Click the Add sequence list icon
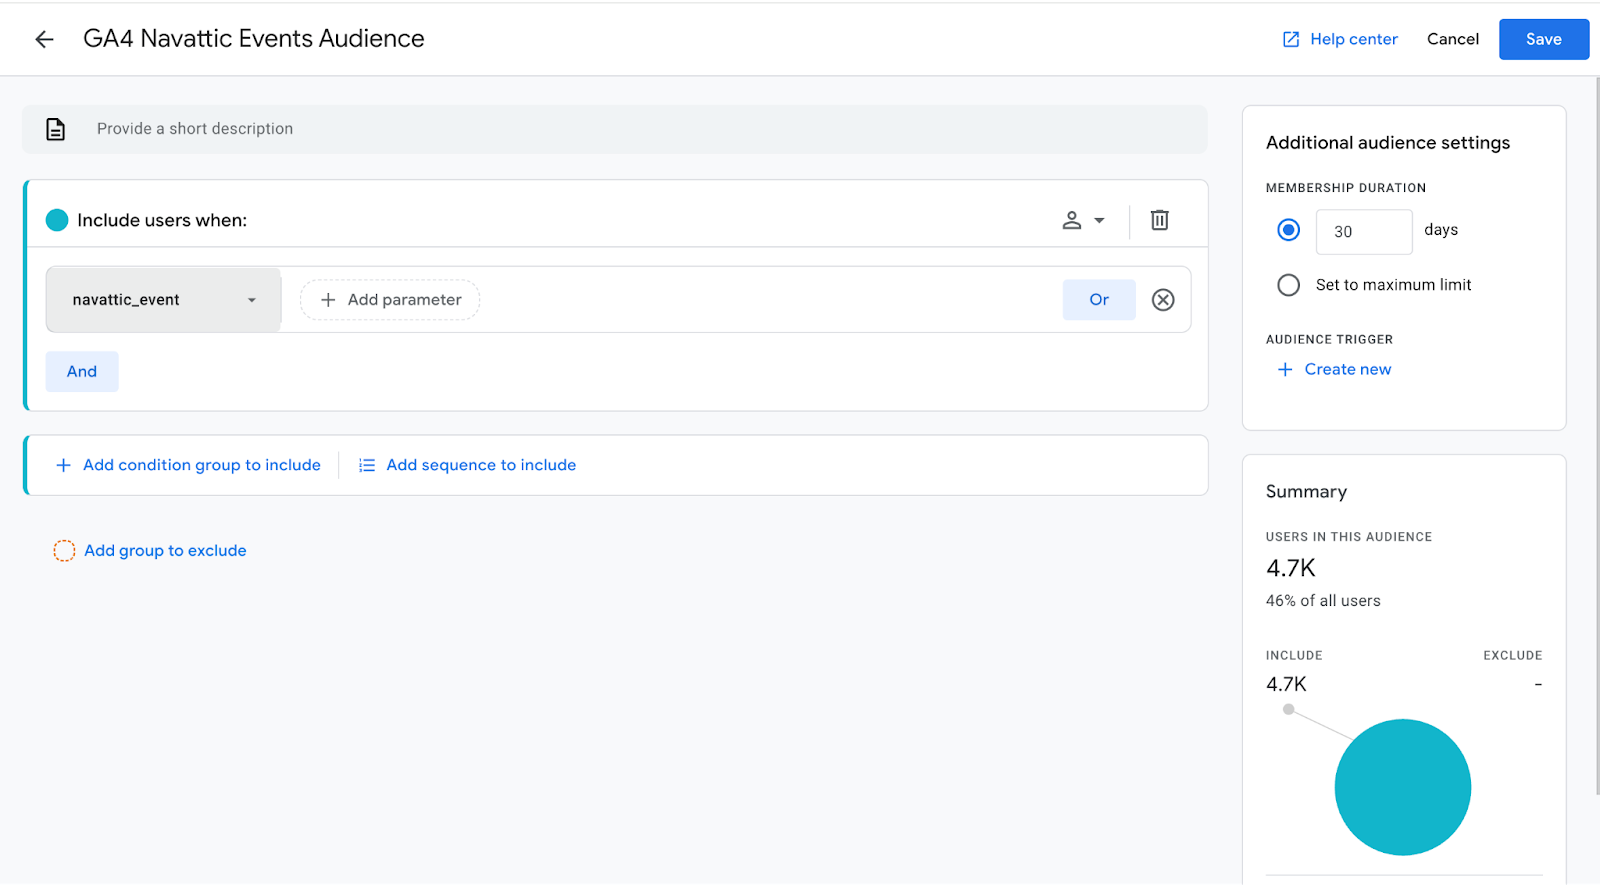 (x=367, y=465)
